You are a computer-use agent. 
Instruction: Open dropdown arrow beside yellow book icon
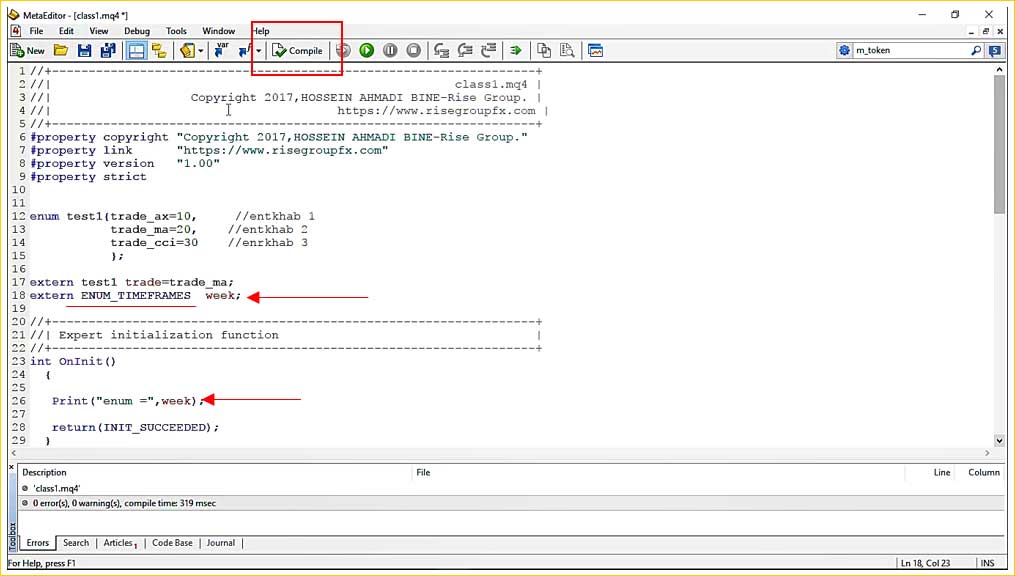coord(201,50)
